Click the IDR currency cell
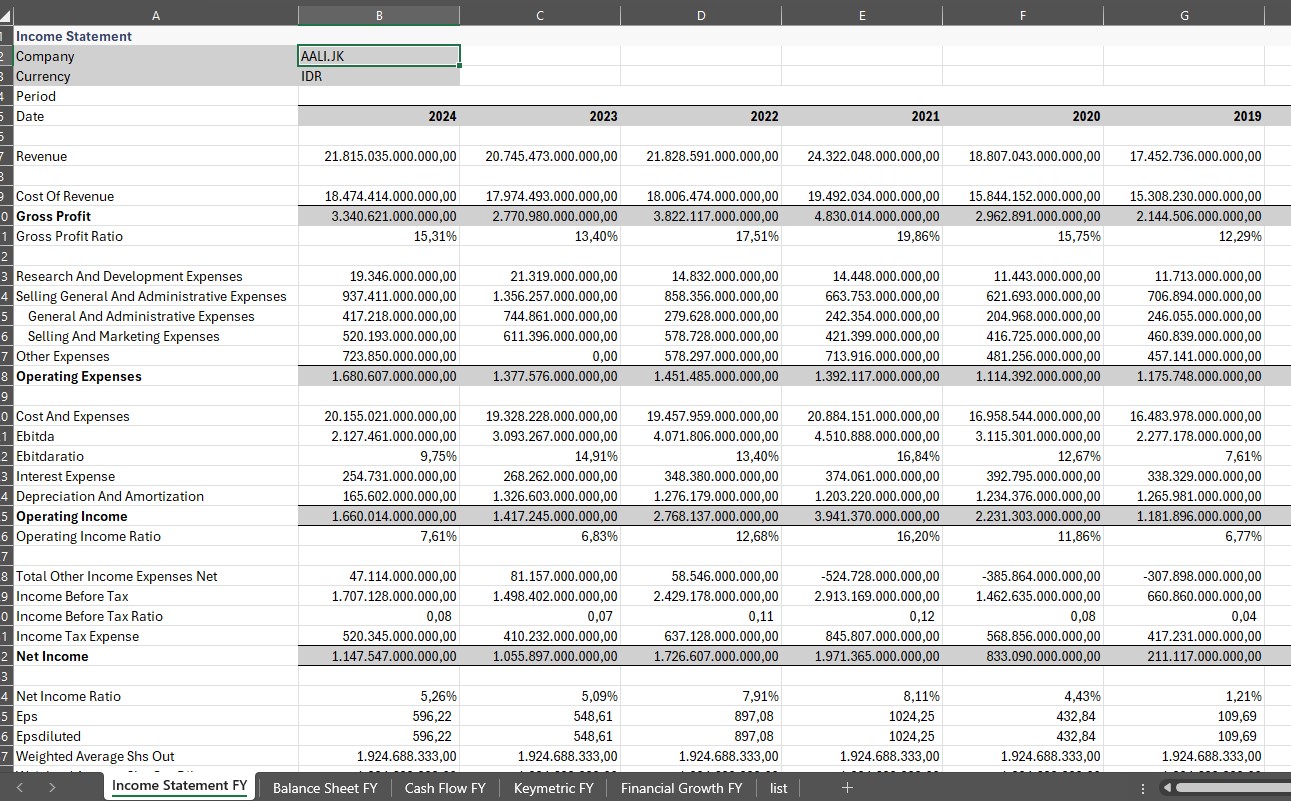Screen dimensions: 1291x801 (x=379, y=76)
